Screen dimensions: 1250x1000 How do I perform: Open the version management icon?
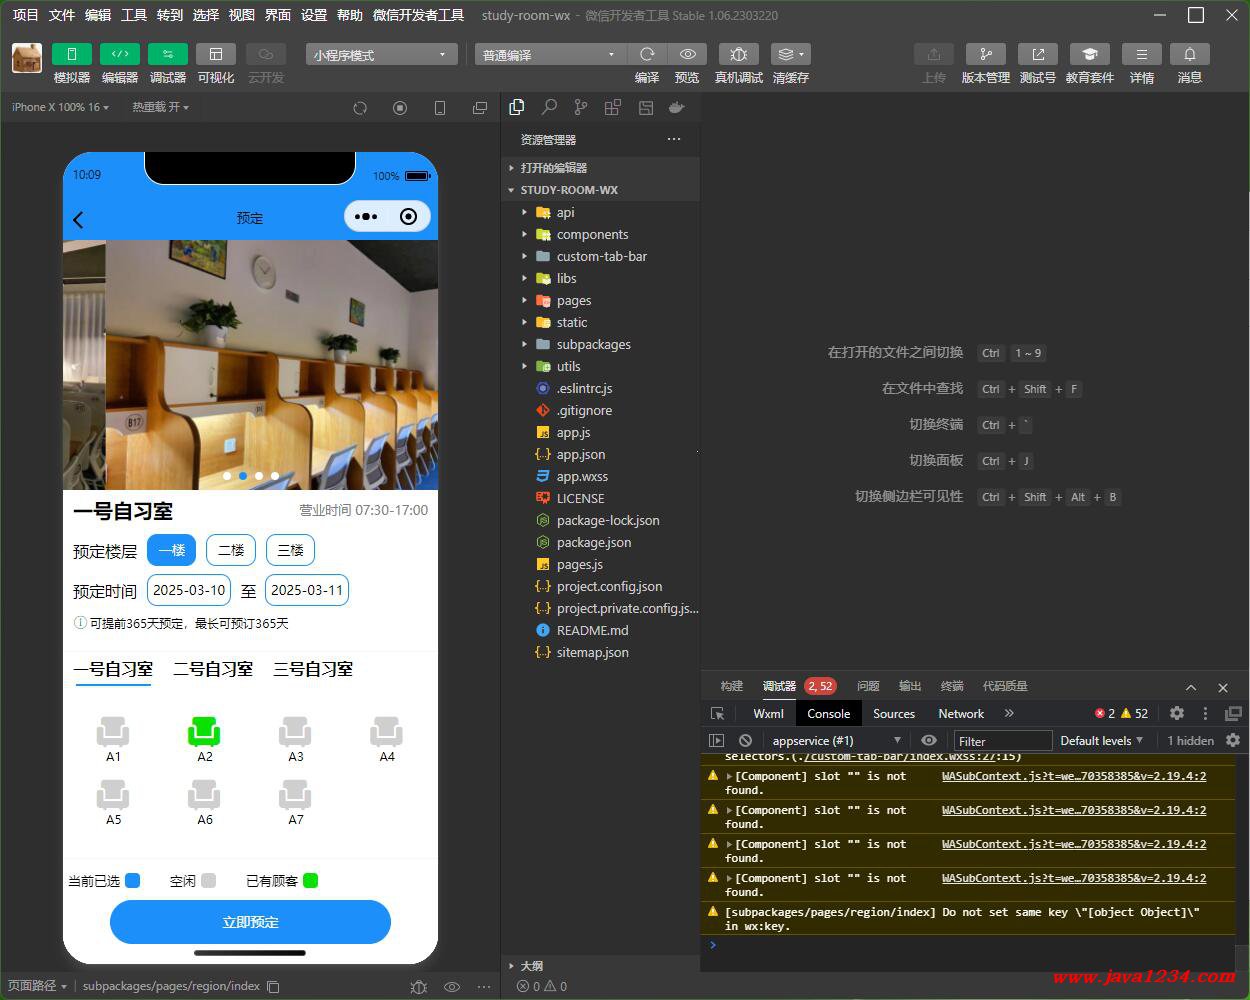click(x=985, y=54)
